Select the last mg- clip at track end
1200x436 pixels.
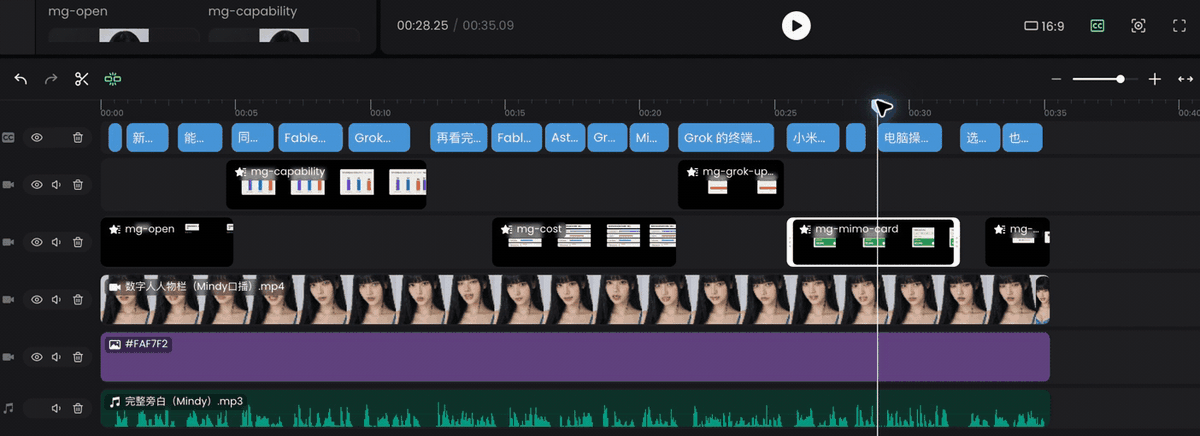click(x=1017, y=242)
